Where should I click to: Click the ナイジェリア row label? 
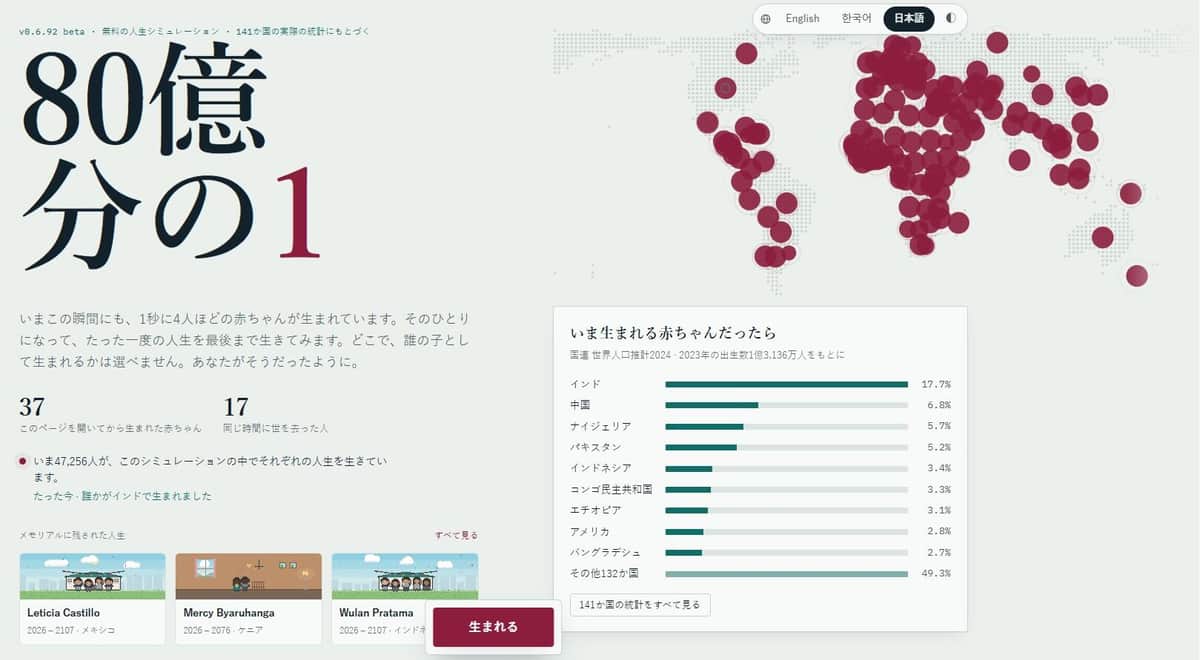(600, 426)
